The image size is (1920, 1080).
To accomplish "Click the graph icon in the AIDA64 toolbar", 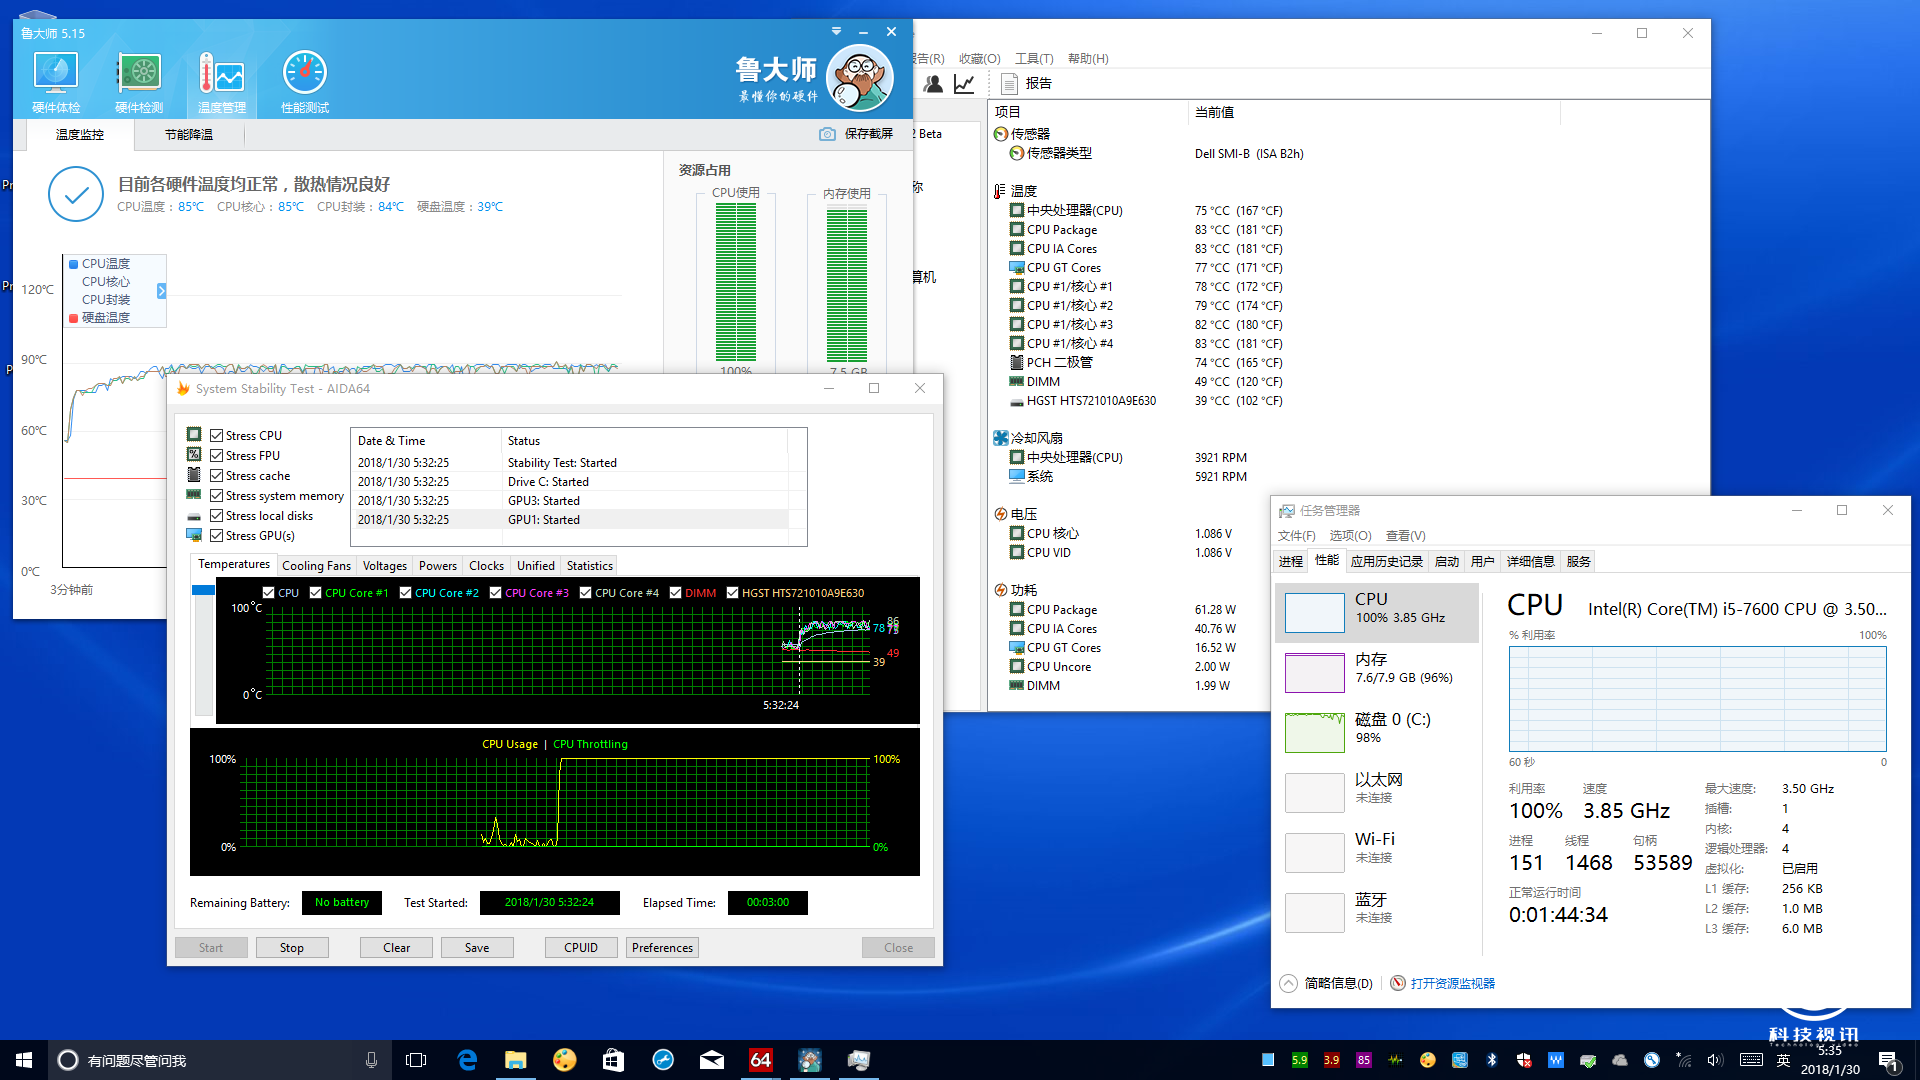I will click(x=964, y=84).
